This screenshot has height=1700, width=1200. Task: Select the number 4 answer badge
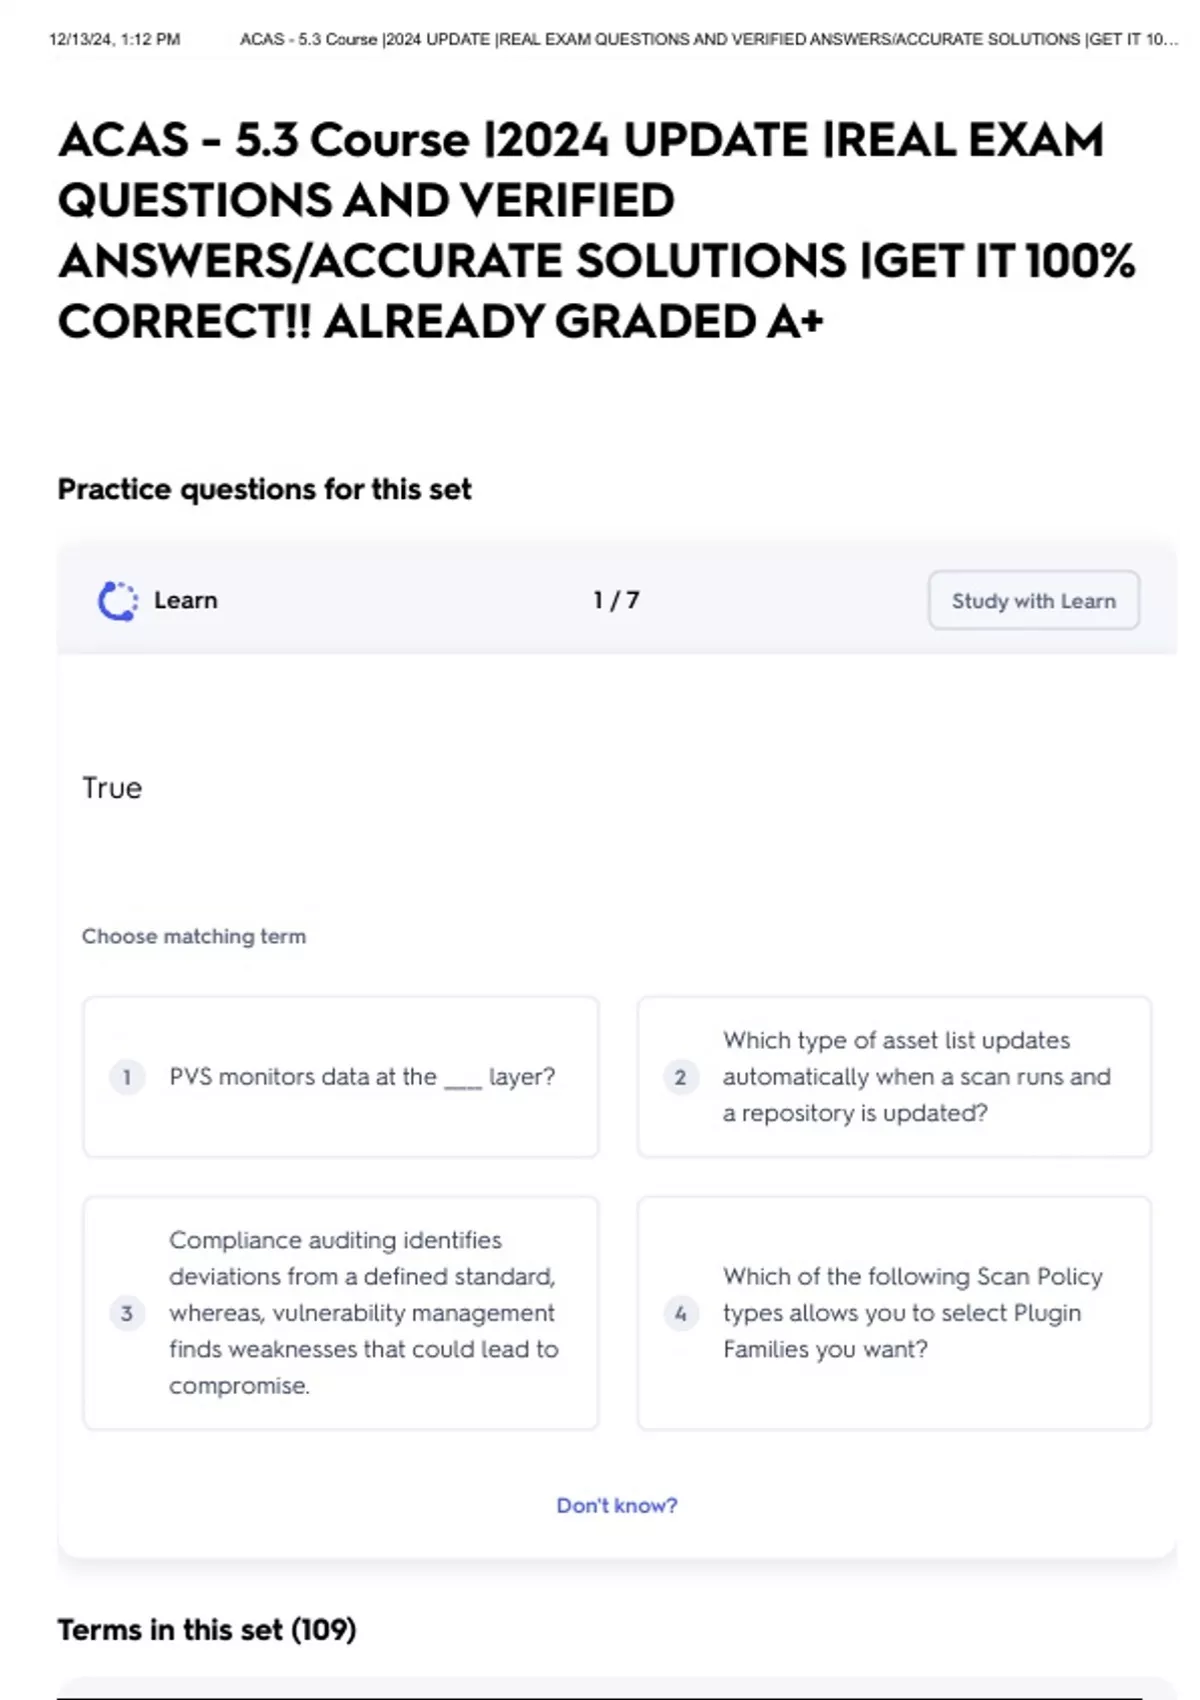(x=681, y=1313)
